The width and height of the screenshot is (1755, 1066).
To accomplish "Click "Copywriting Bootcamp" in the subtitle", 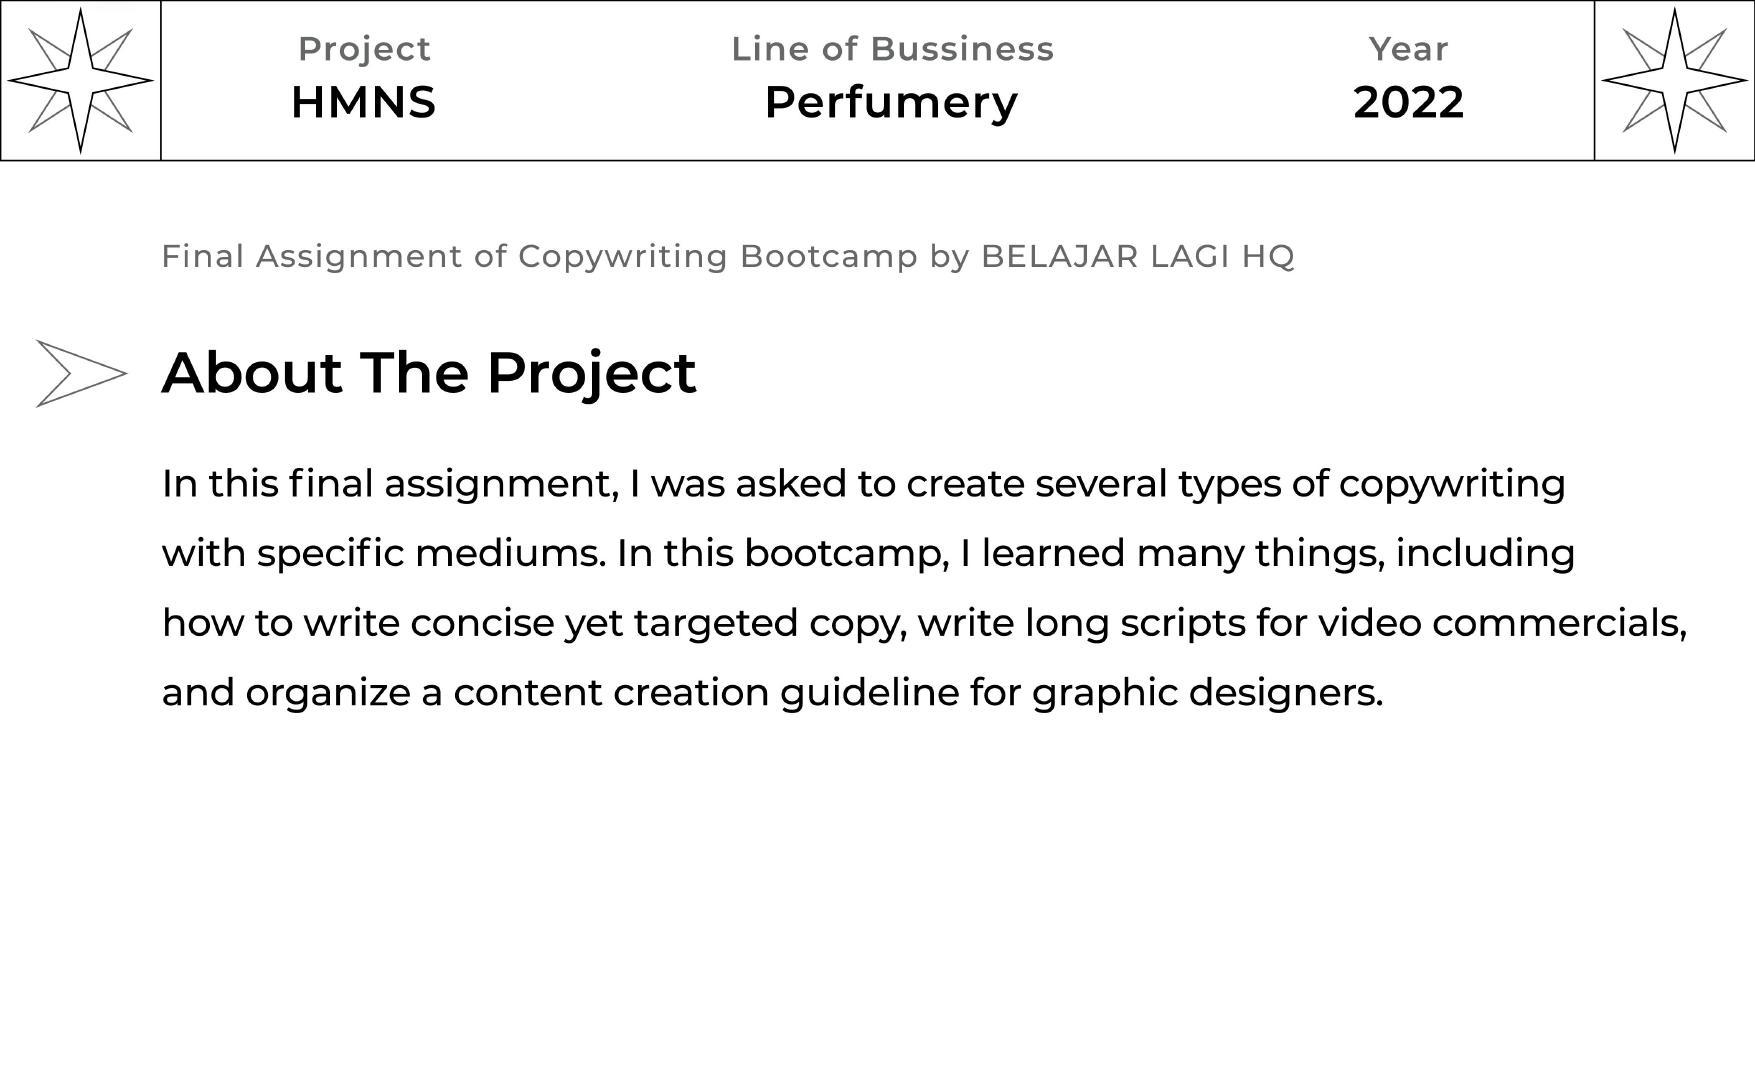I will 718,256.
